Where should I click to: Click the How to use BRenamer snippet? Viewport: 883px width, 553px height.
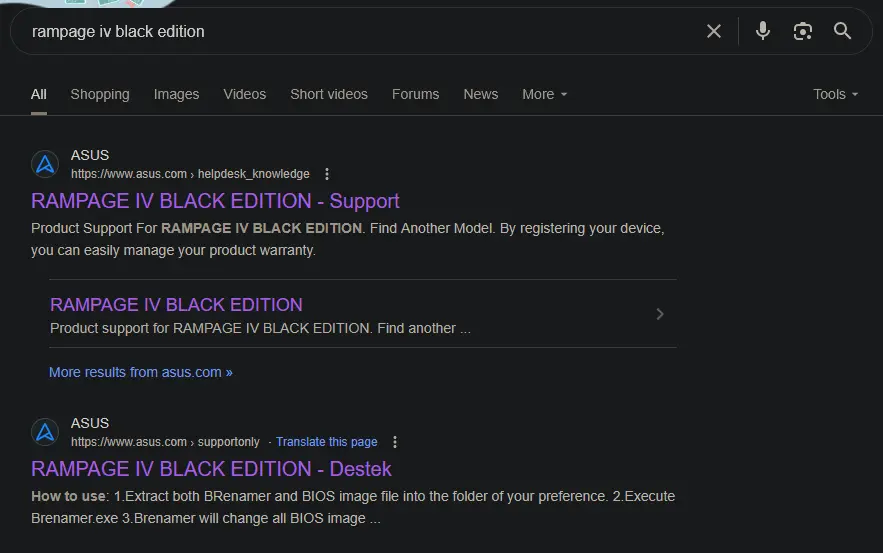coord(353,507)
